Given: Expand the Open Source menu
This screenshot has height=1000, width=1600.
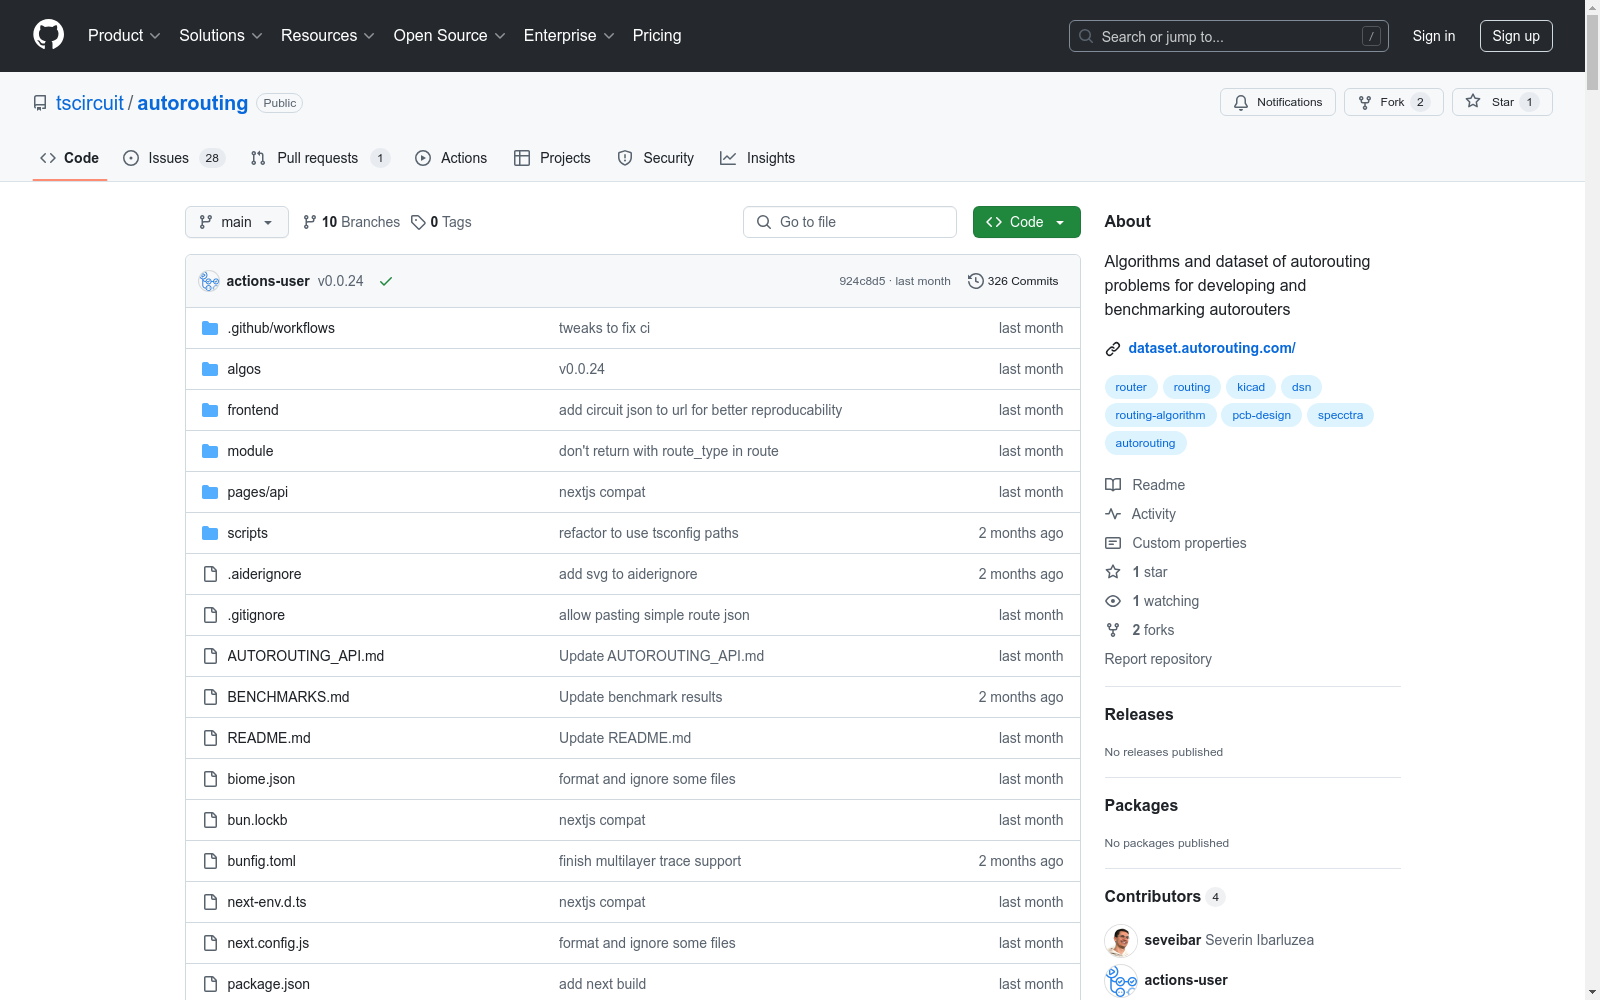Looking at the screenshot, I should click(x=450, y=36).
